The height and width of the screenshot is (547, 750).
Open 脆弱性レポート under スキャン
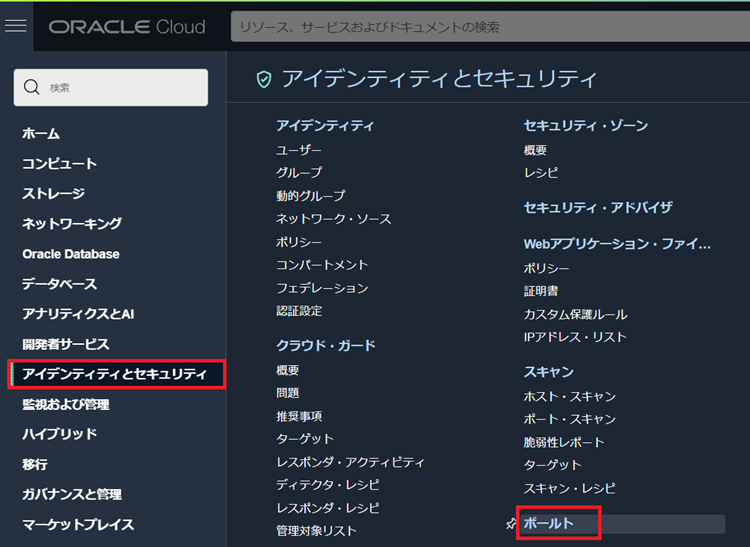click(564, 442)
